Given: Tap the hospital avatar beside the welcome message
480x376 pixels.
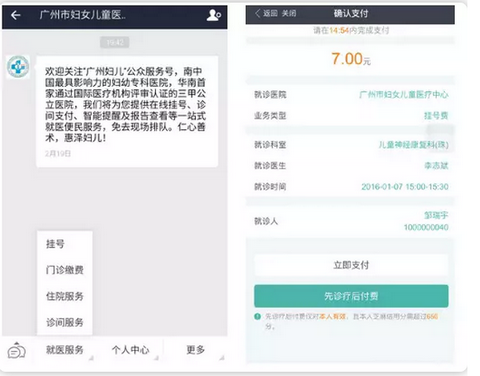Looking at the screenshot, I should click(x=18, y=67).
